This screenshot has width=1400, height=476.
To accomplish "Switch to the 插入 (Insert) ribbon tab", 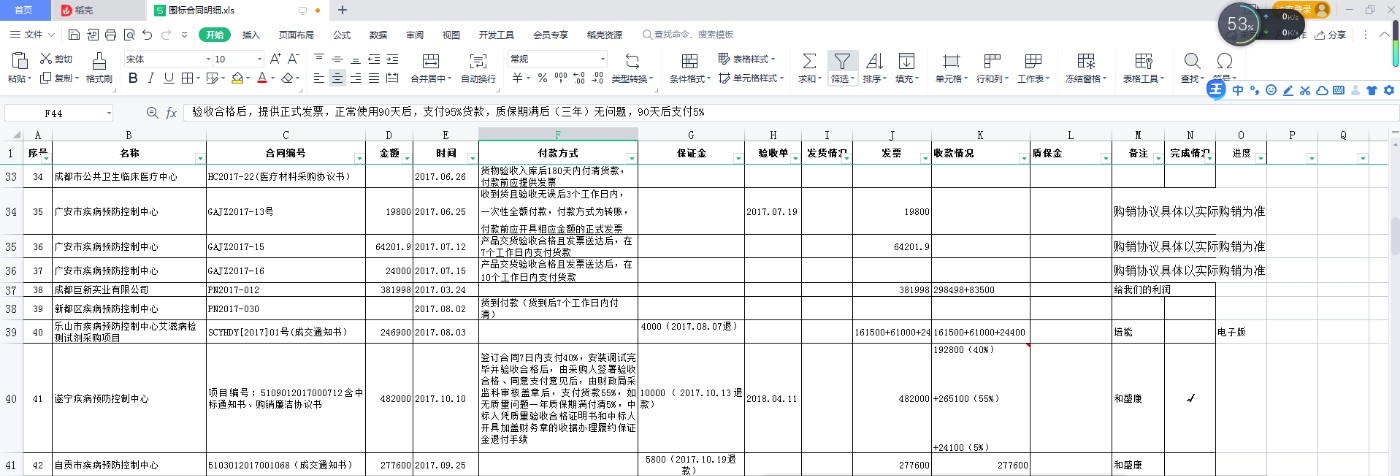I will (251, 35).
